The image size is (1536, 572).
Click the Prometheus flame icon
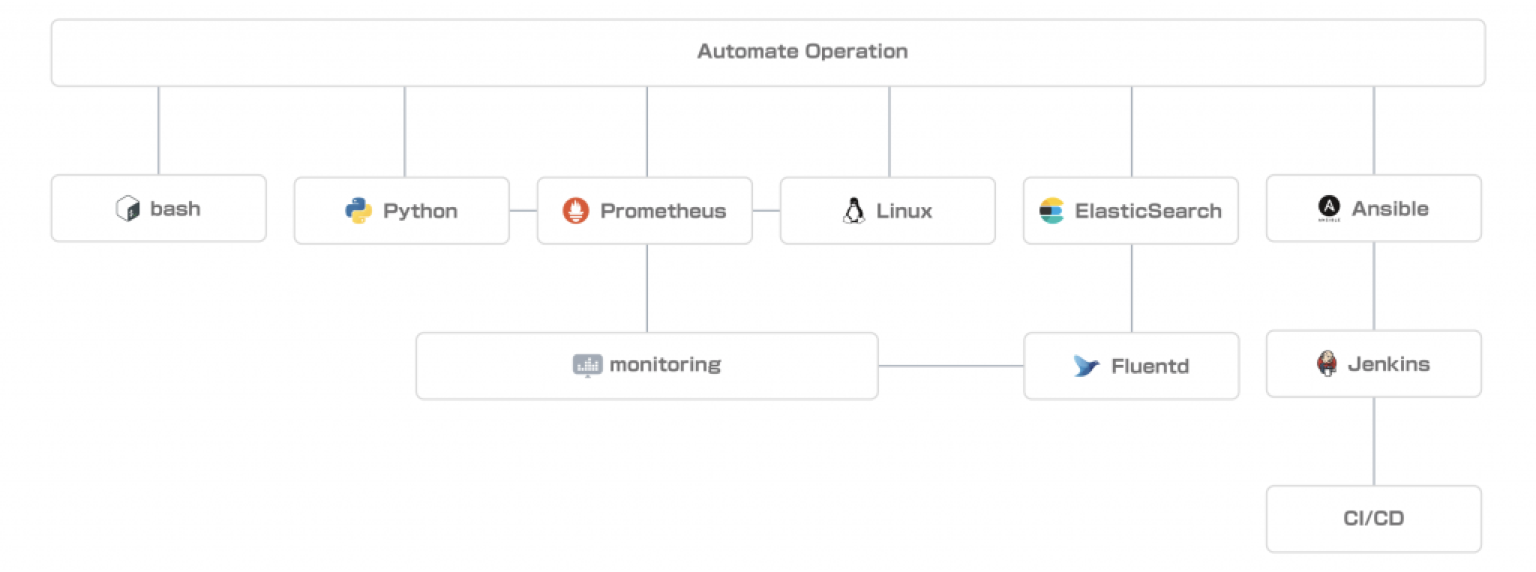pyautogui.click(x=575, y=211)
